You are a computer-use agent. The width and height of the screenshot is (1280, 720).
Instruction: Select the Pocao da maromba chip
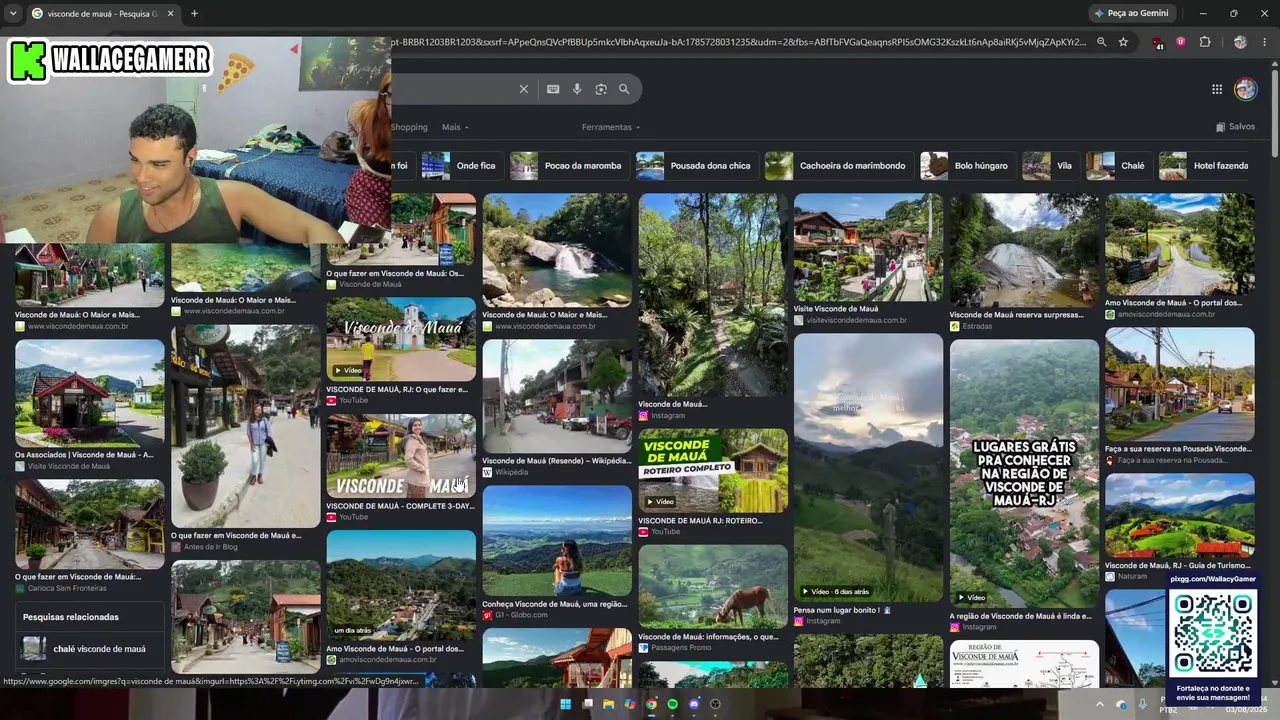pos(568,166)
